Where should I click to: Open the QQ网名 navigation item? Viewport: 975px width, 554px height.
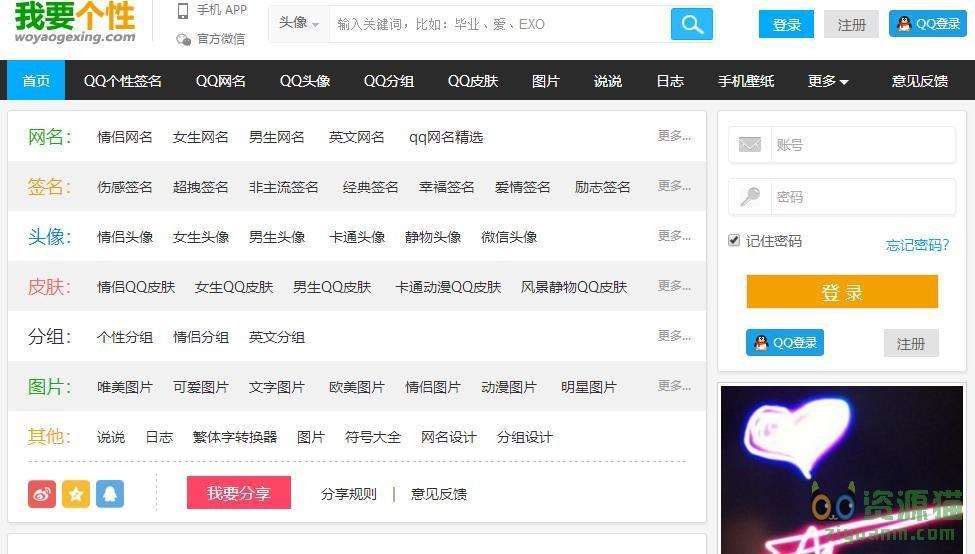[221, 81]
